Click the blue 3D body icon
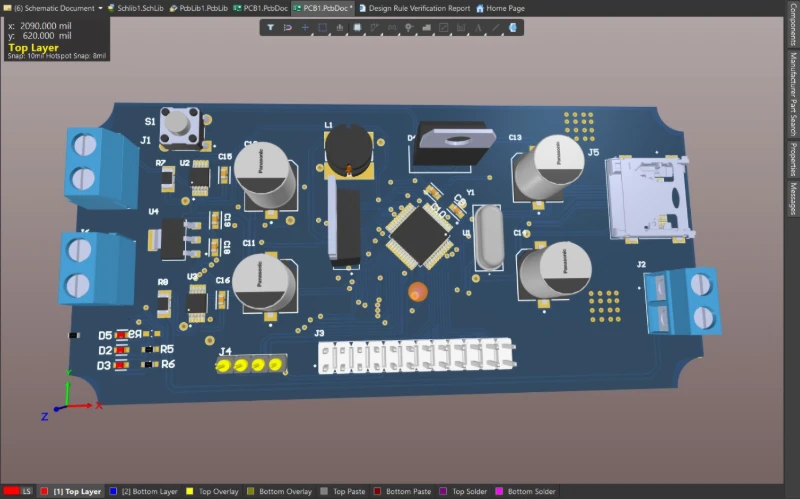The width and height of the screenshot is (800, 499). tap(512, 27)
